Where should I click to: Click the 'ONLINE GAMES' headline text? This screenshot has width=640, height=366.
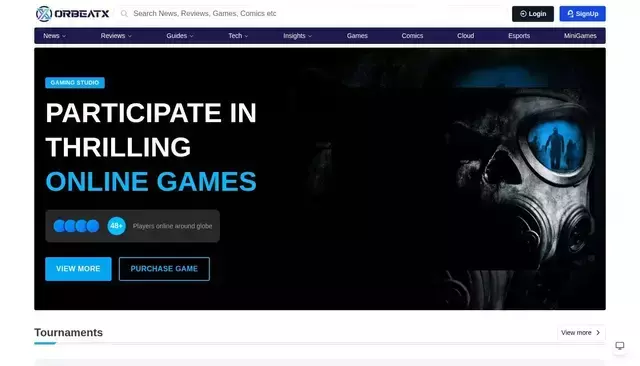click(151, 182)
